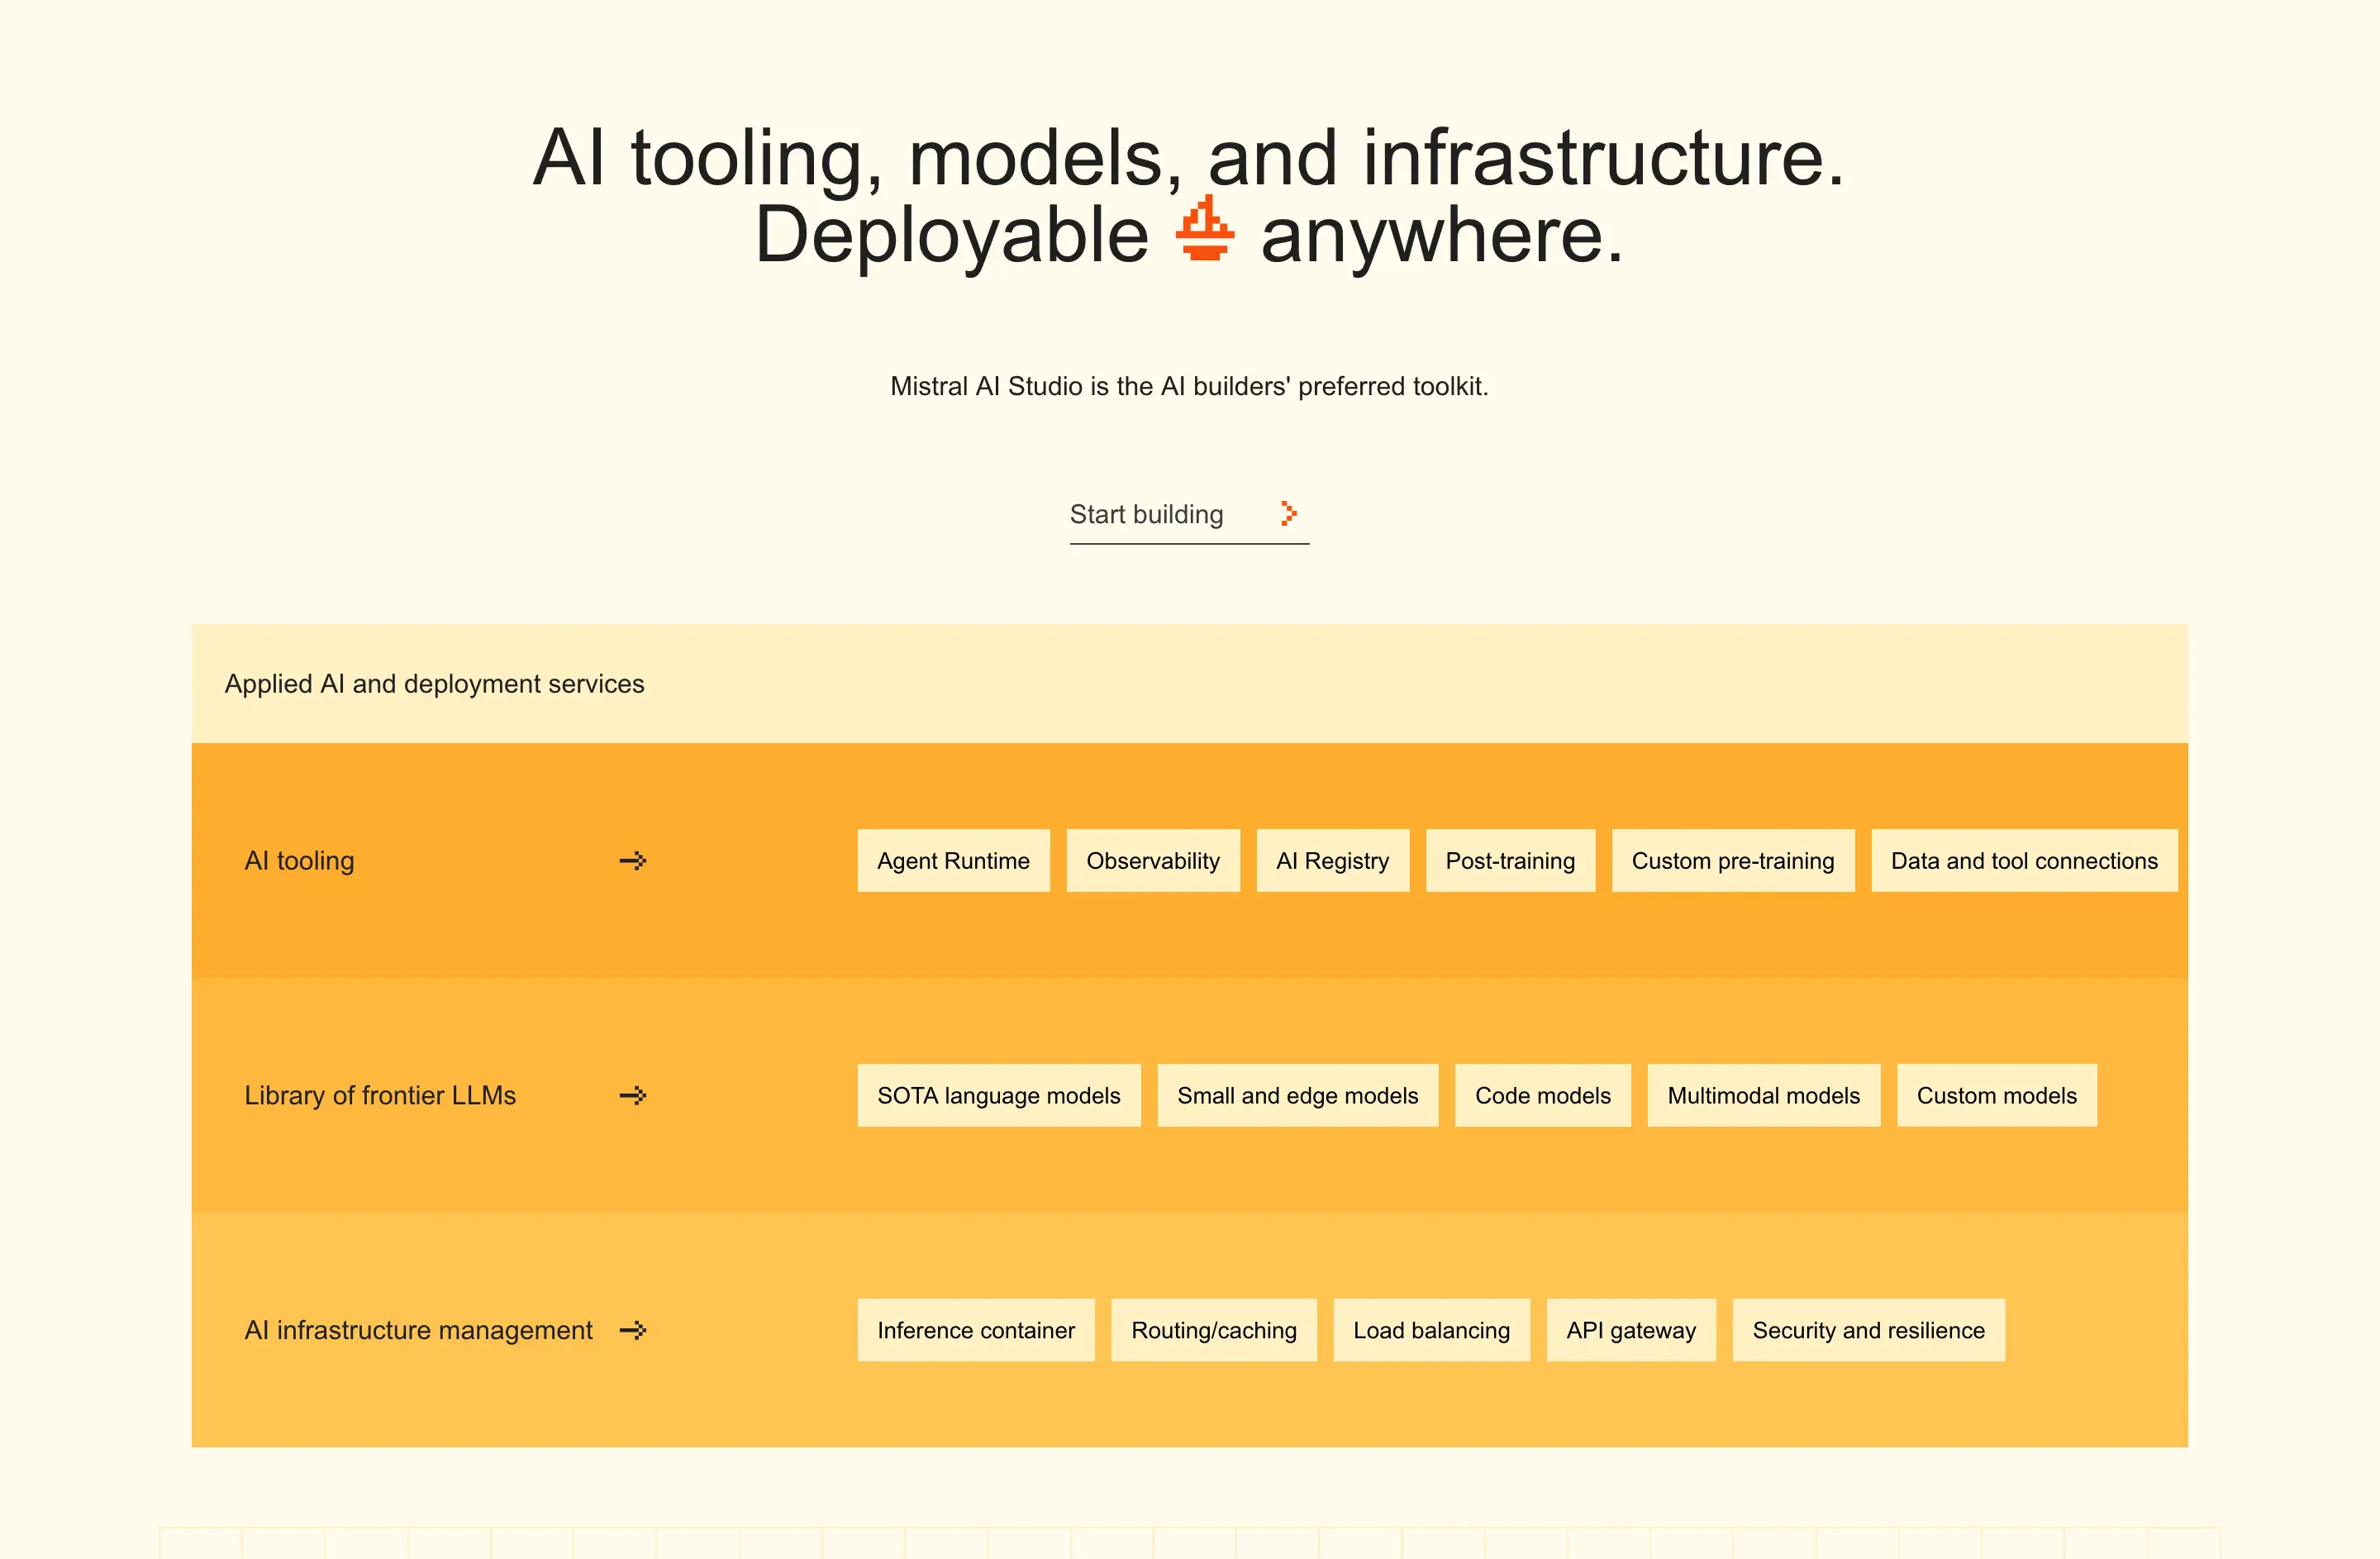
Task: Select the Observability tag
Action: pos(1153,860)
